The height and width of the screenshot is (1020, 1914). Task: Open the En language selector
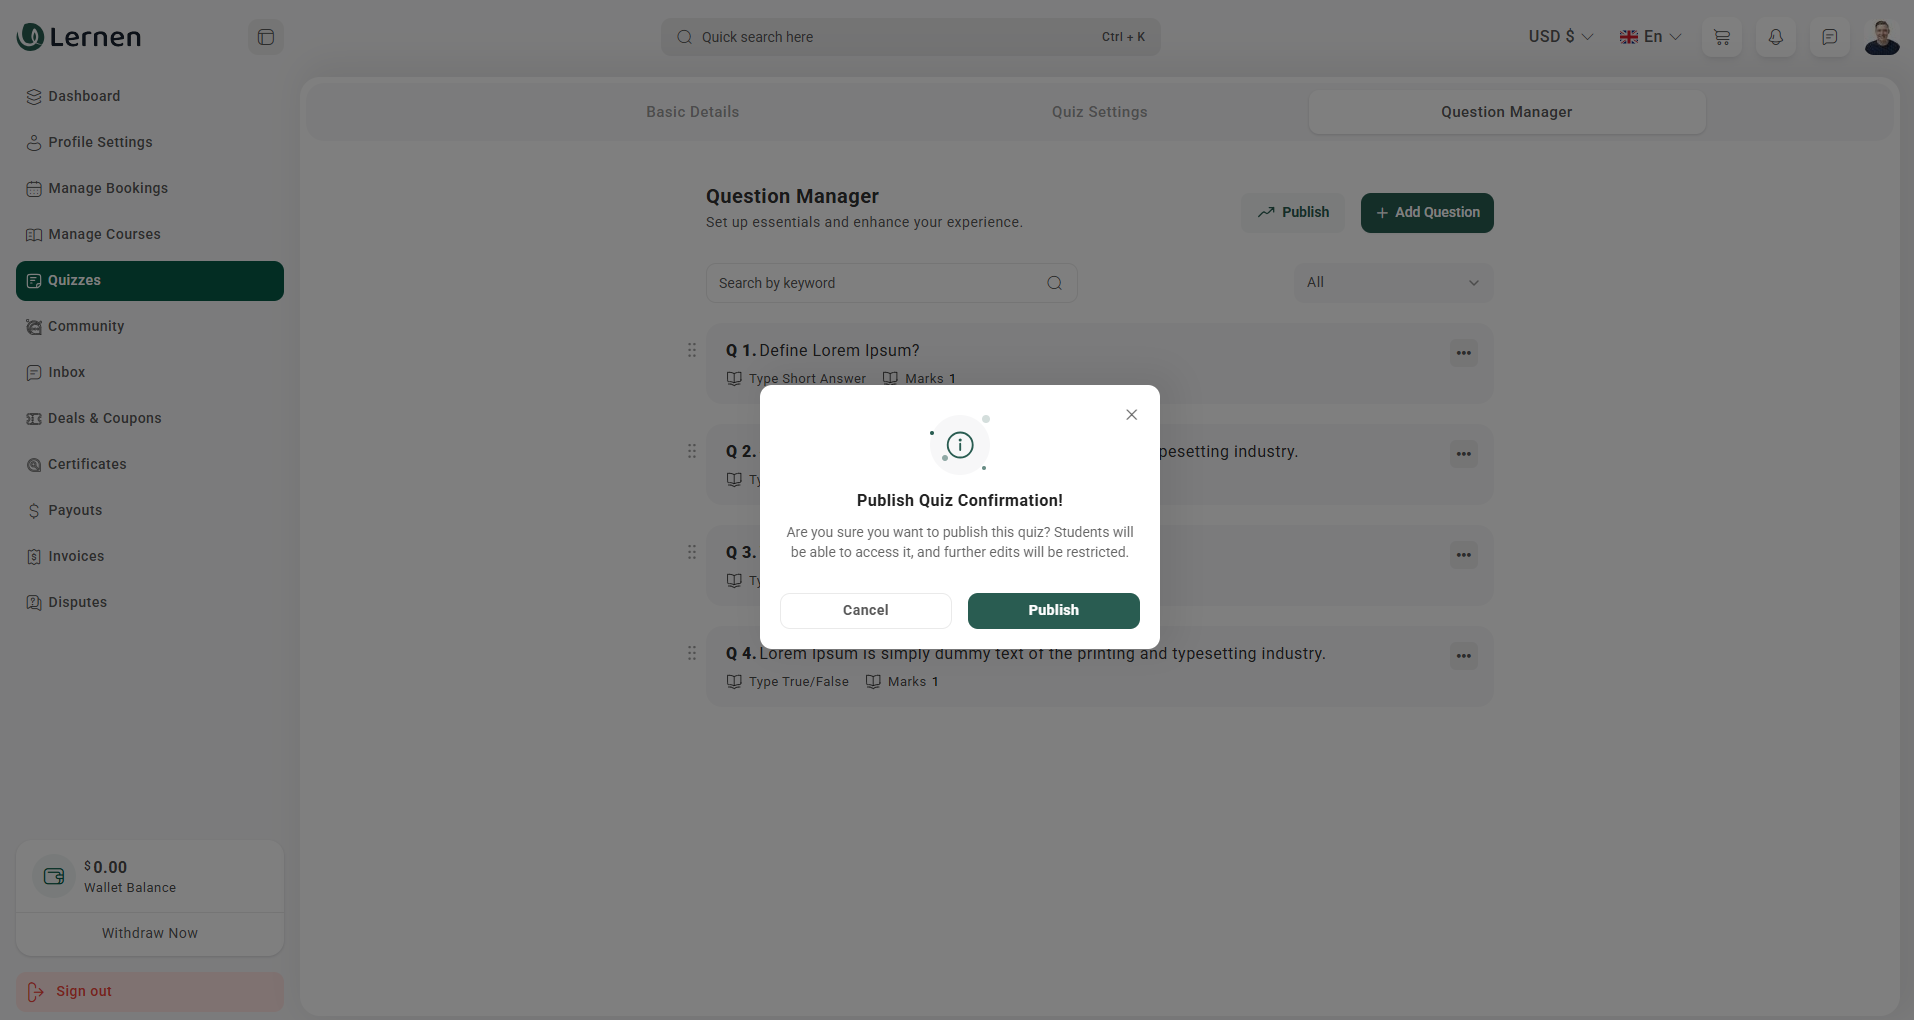click(x=1650, y=37)
